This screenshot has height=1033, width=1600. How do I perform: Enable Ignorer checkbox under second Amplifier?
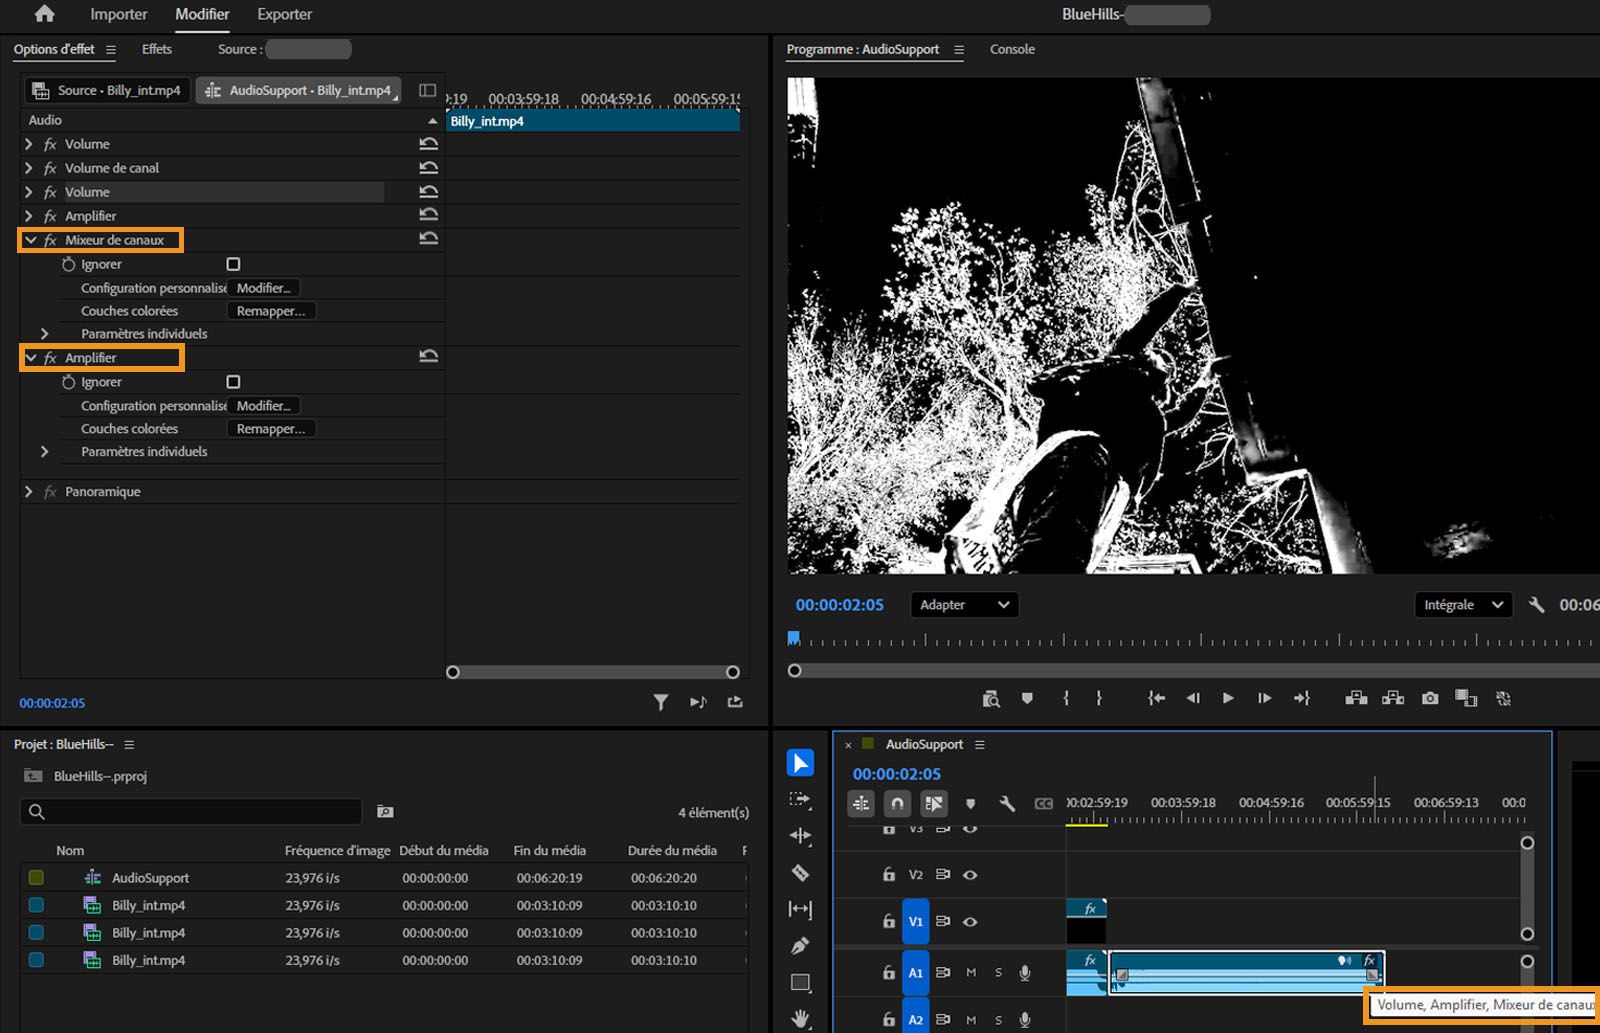[233, 382]
